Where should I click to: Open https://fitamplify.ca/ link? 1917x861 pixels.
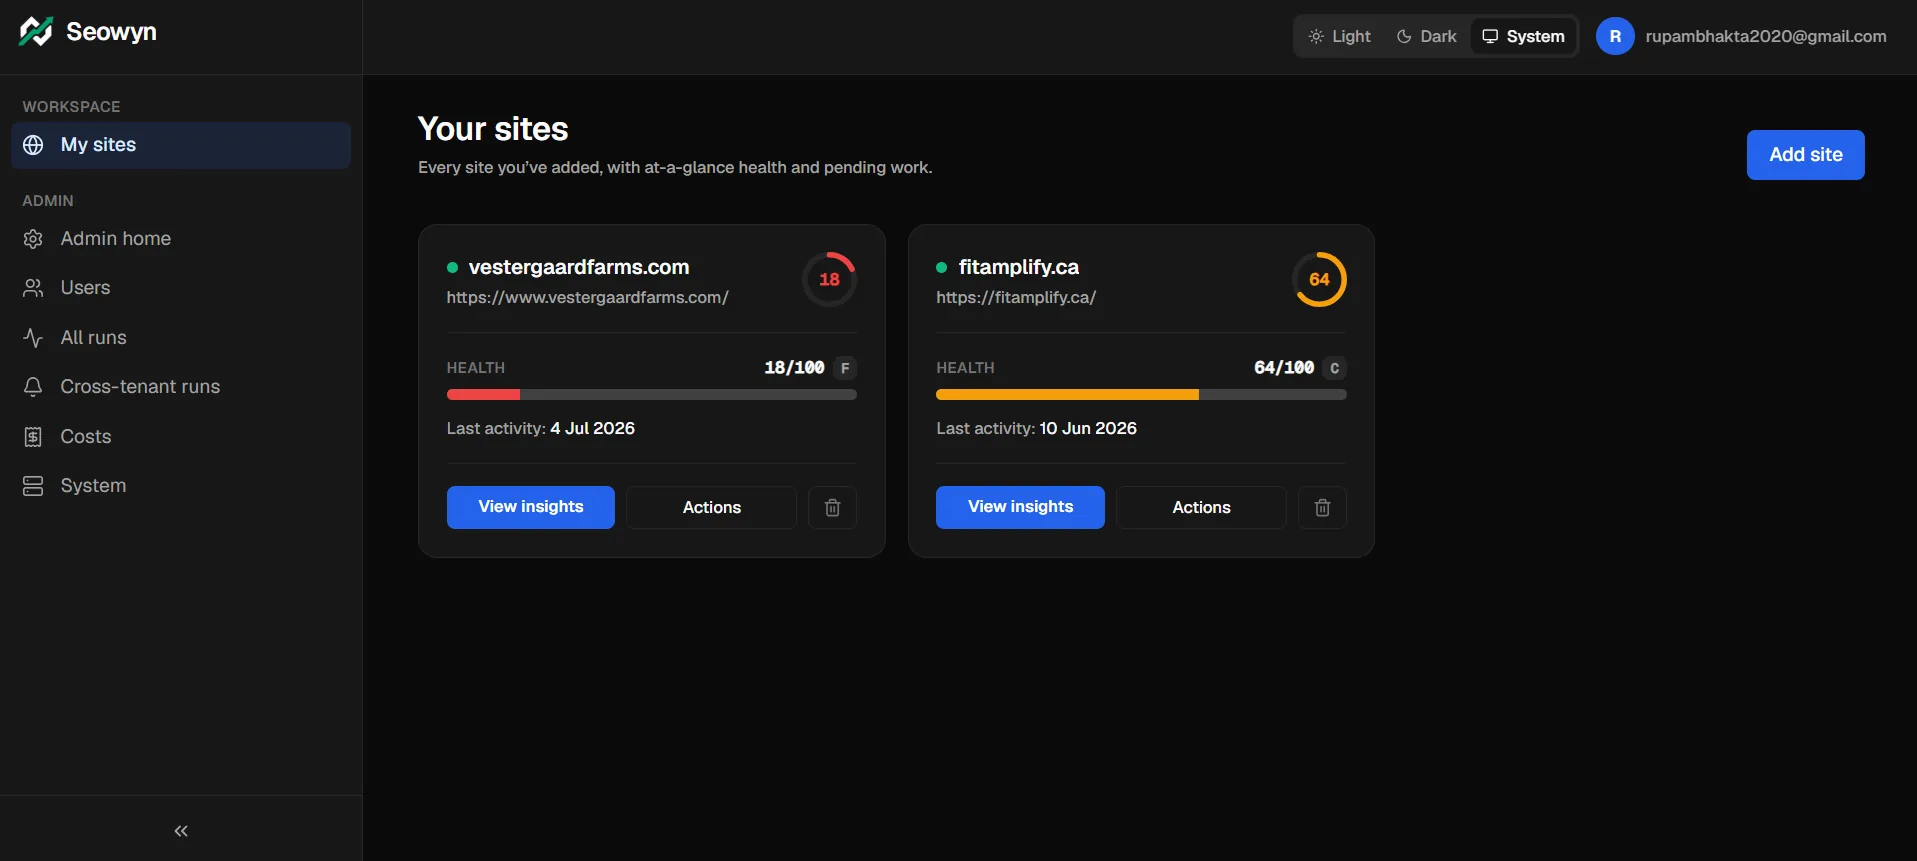click(x=1016, y=297)
